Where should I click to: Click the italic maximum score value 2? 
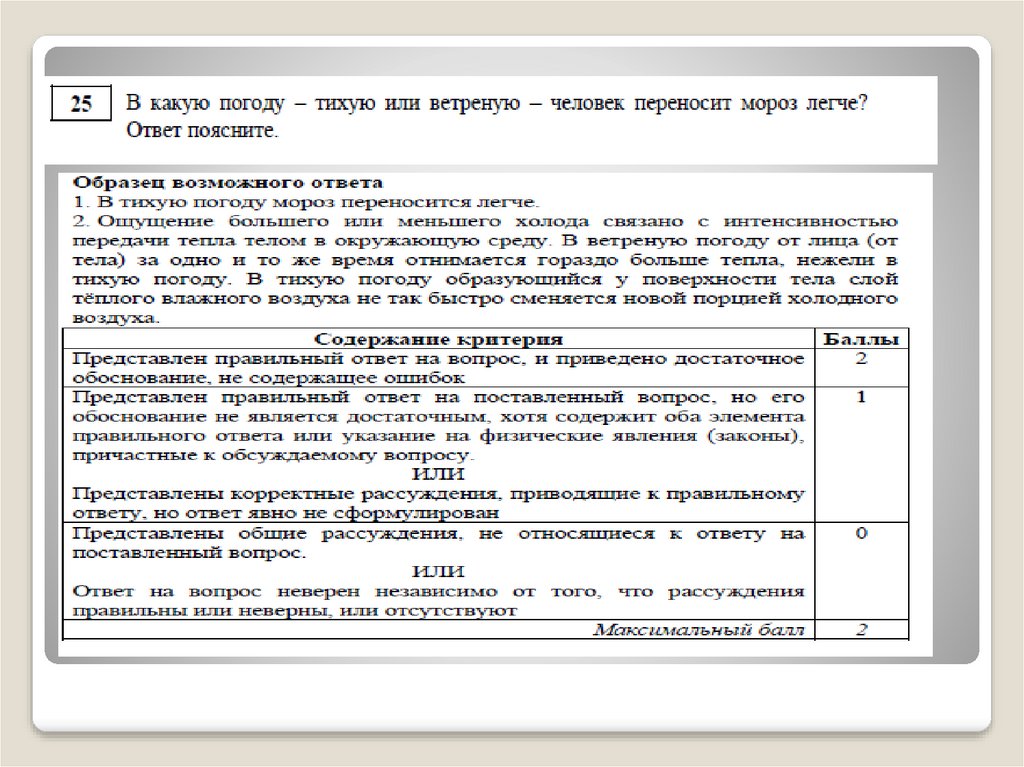point(860,630)
